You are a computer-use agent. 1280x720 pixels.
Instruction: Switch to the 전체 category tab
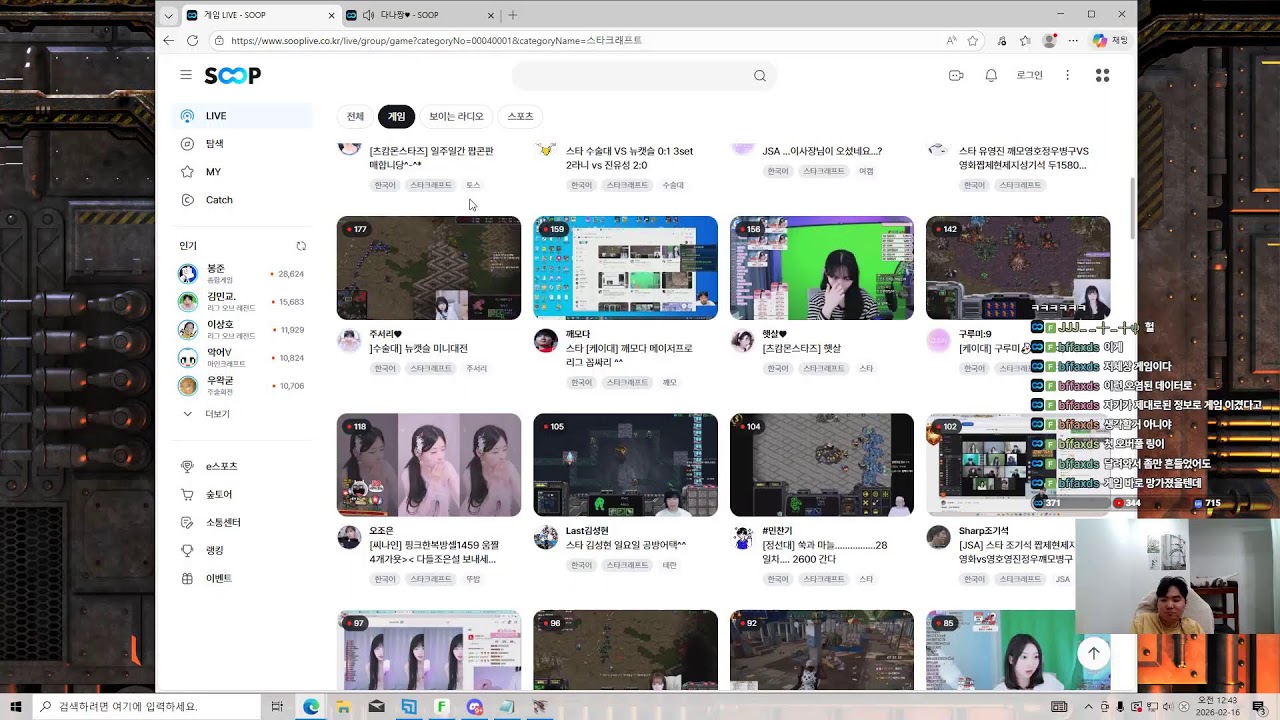[355, 117]
